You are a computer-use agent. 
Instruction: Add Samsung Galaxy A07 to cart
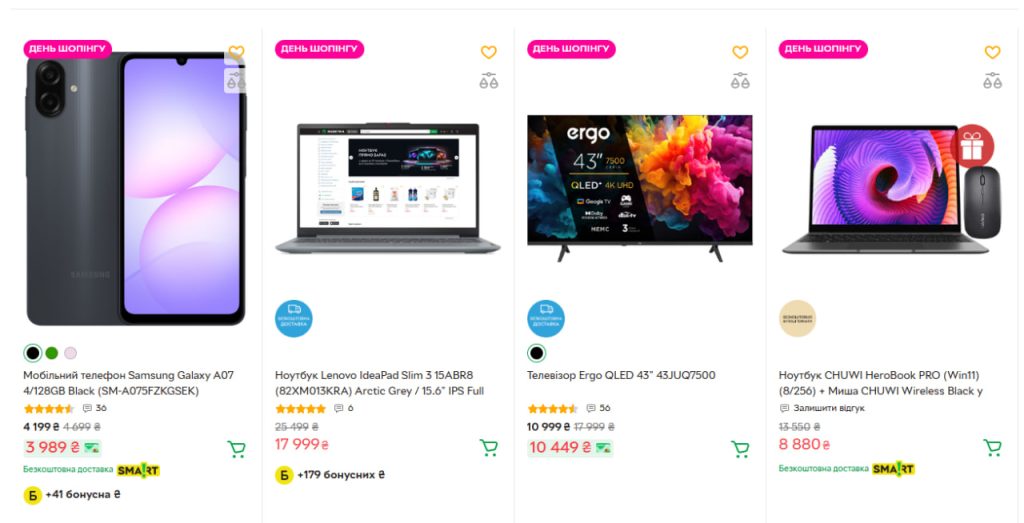(x=236, y=449)
